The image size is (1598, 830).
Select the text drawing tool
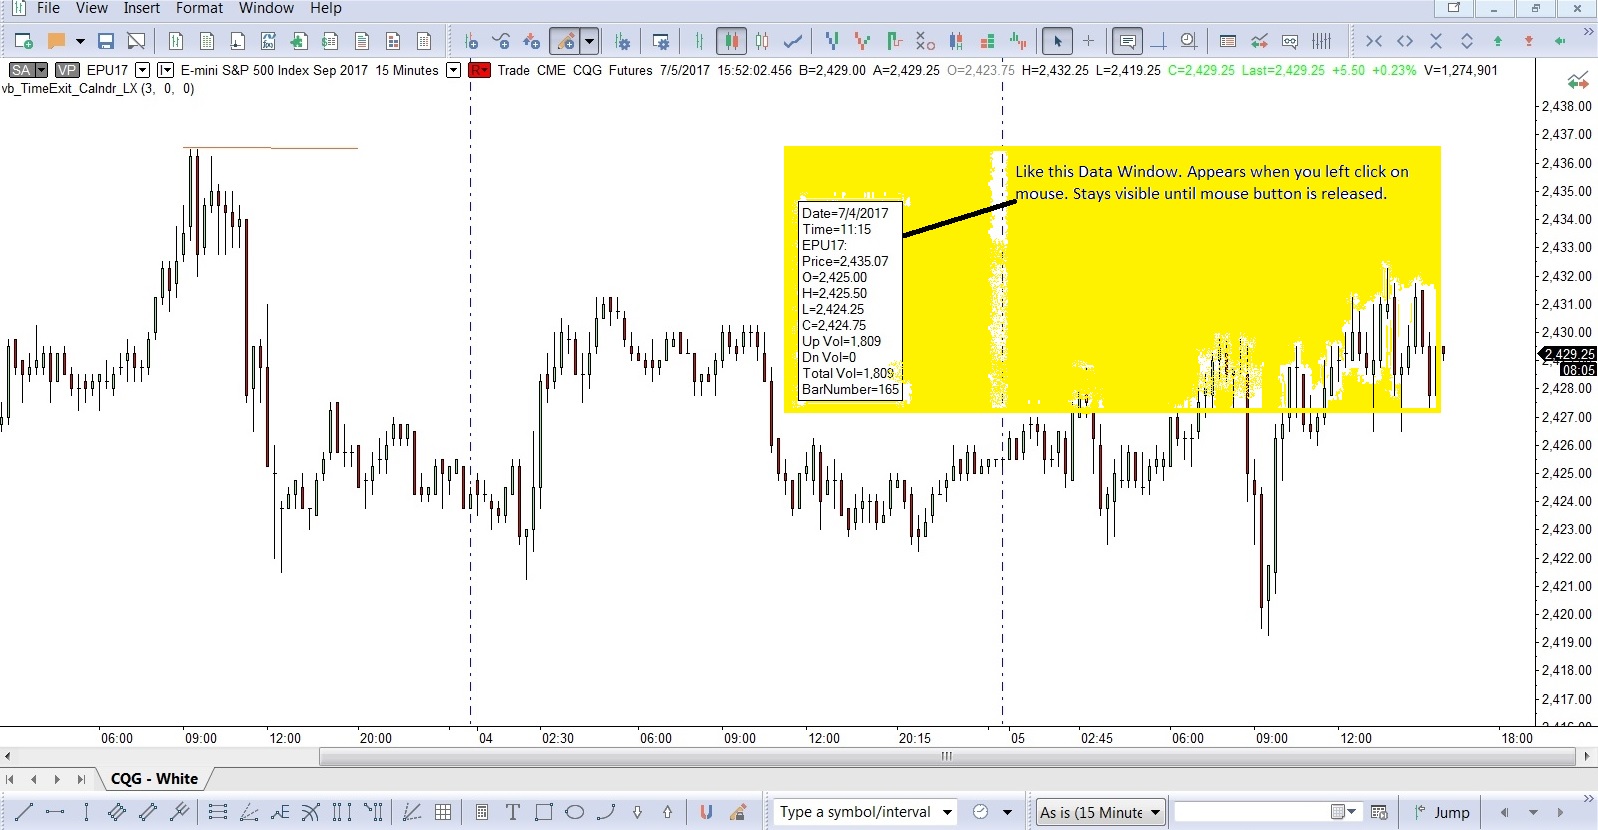(512, 812)
